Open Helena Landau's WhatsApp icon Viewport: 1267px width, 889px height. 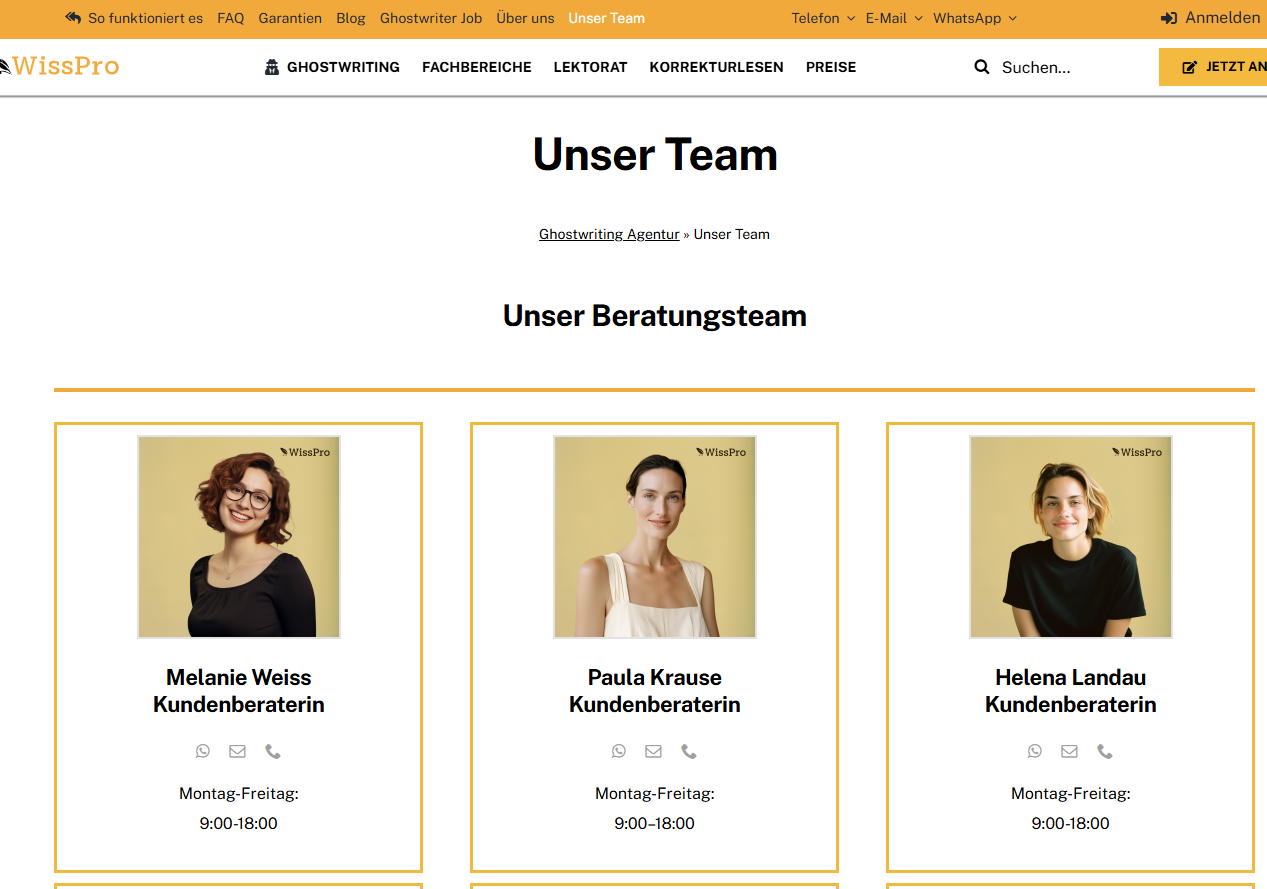1035,751
